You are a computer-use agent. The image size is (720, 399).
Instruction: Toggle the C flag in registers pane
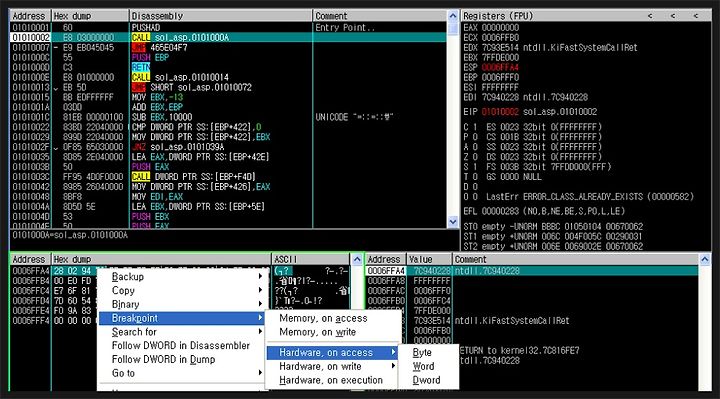click(x=475, y=127)
